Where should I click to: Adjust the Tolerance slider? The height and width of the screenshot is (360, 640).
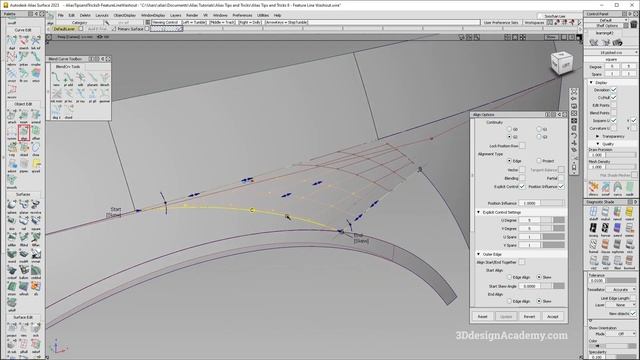click(621, 280)
